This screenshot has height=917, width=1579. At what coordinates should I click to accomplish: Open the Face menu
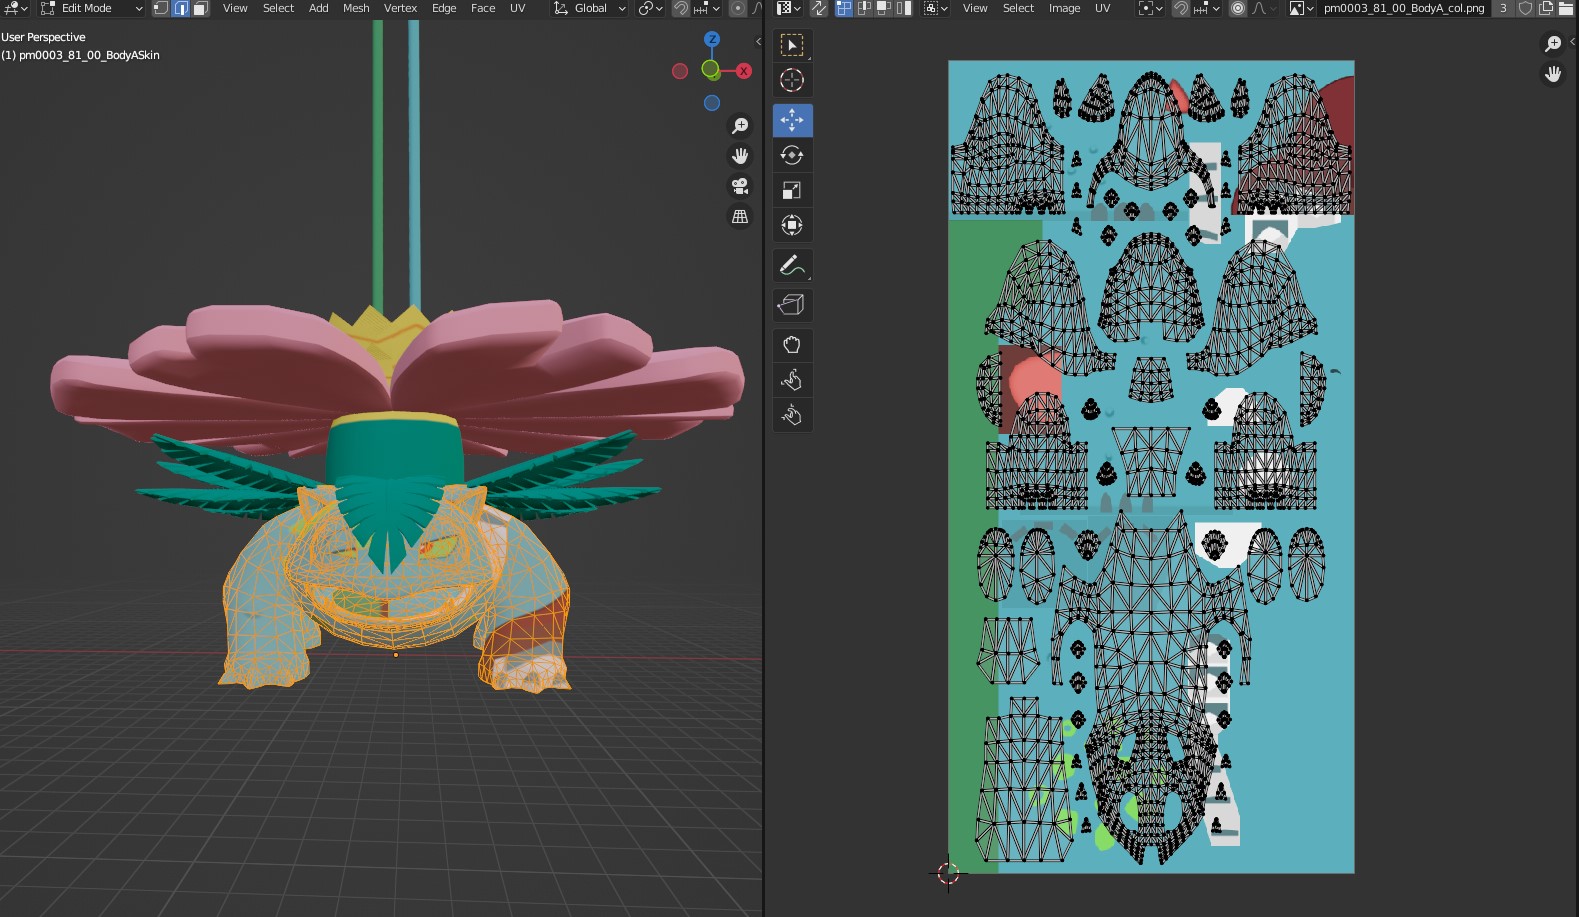(x=483, y=8)
